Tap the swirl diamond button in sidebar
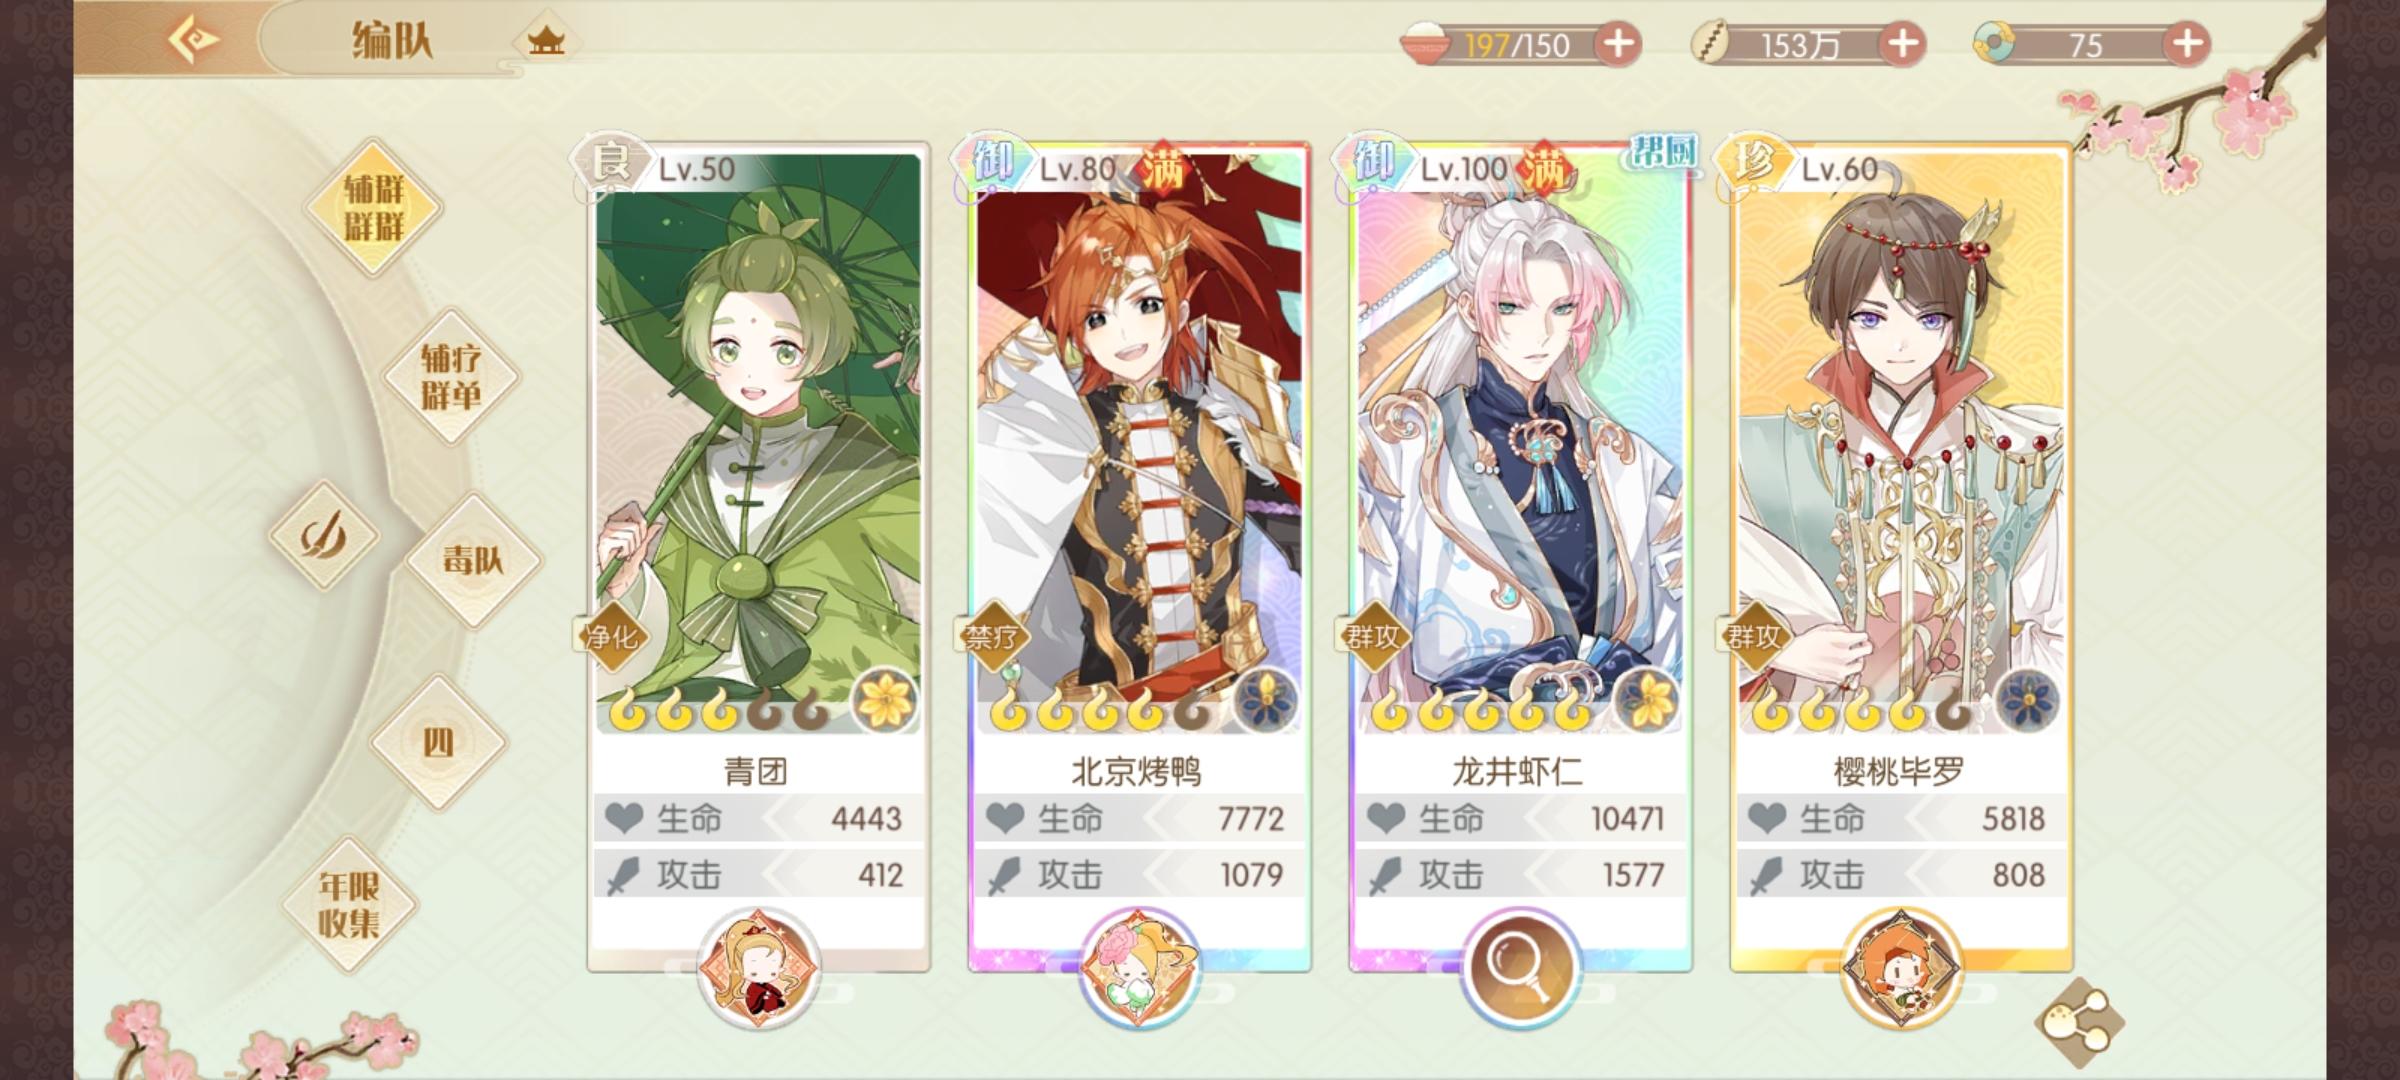Screen dimensions: 2400x1080 tap(324, 535)
